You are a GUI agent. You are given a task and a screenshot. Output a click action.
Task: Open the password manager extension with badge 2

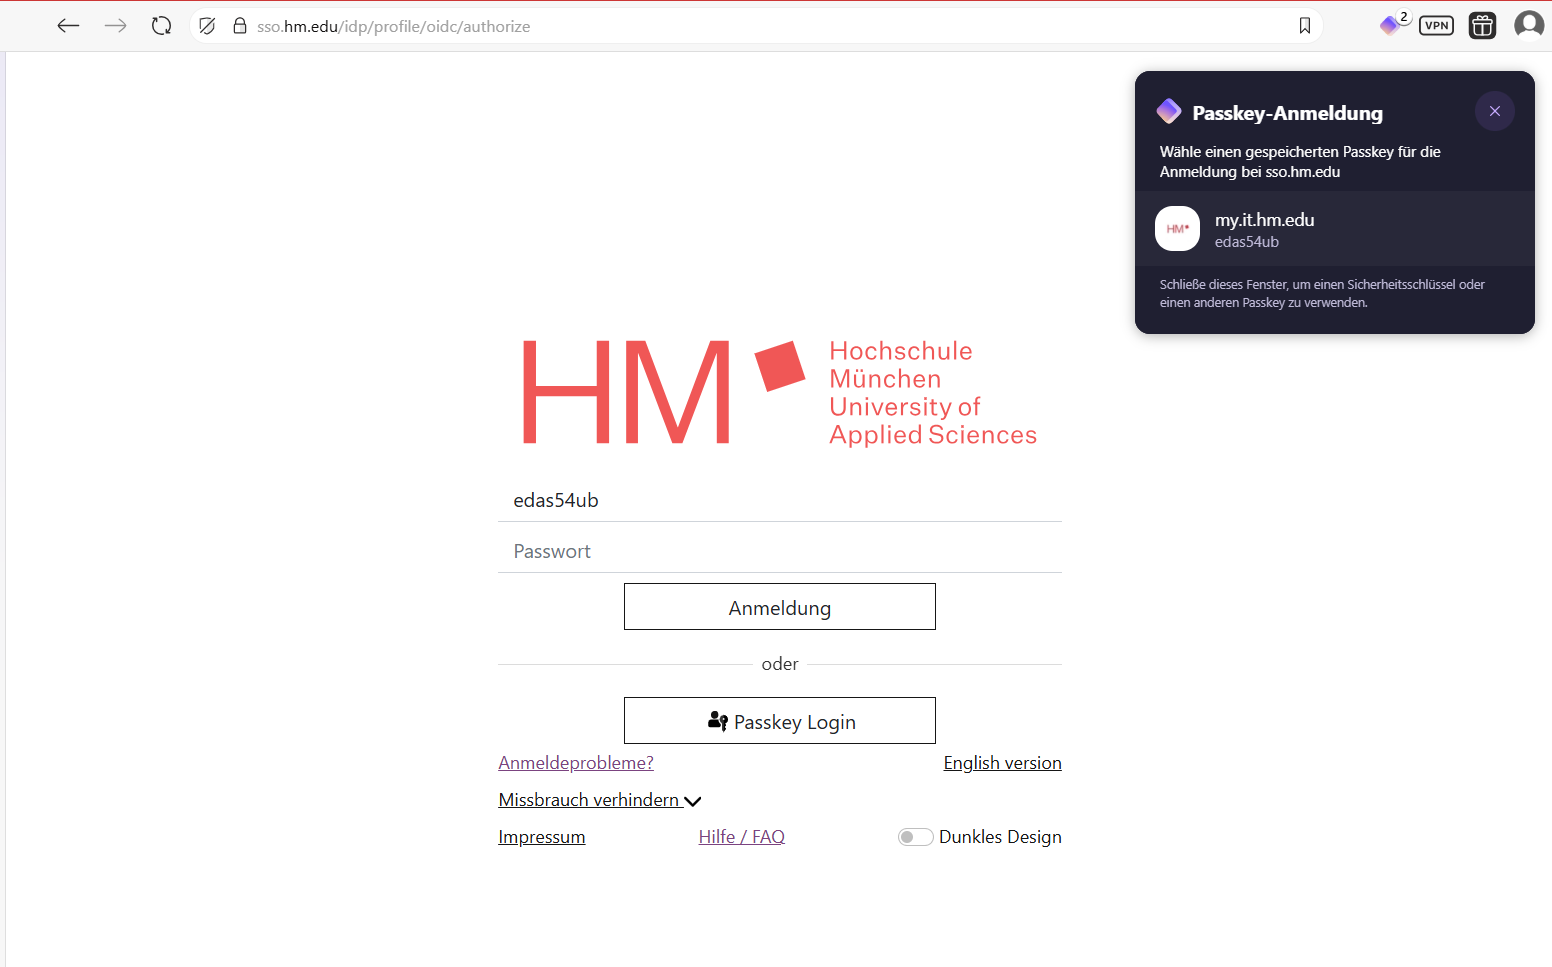pos(1390,26)
